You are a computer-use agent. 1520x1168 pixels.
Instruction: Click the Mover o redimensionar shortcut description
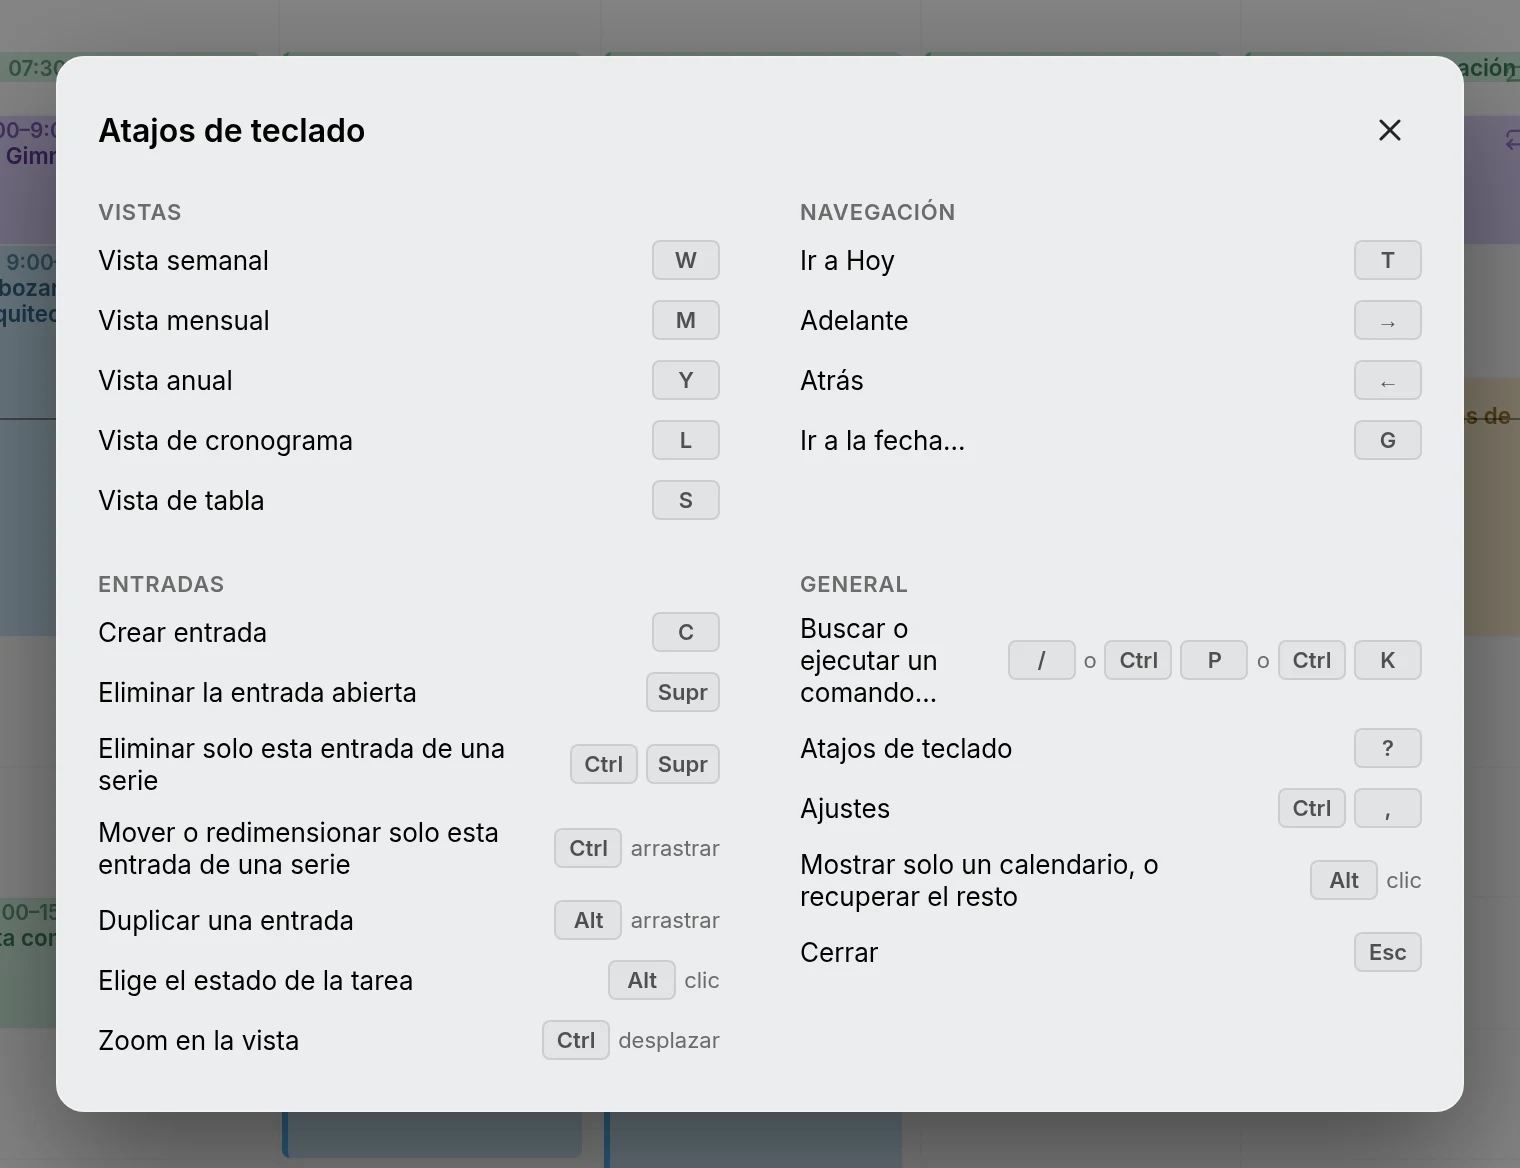[298, 849]
